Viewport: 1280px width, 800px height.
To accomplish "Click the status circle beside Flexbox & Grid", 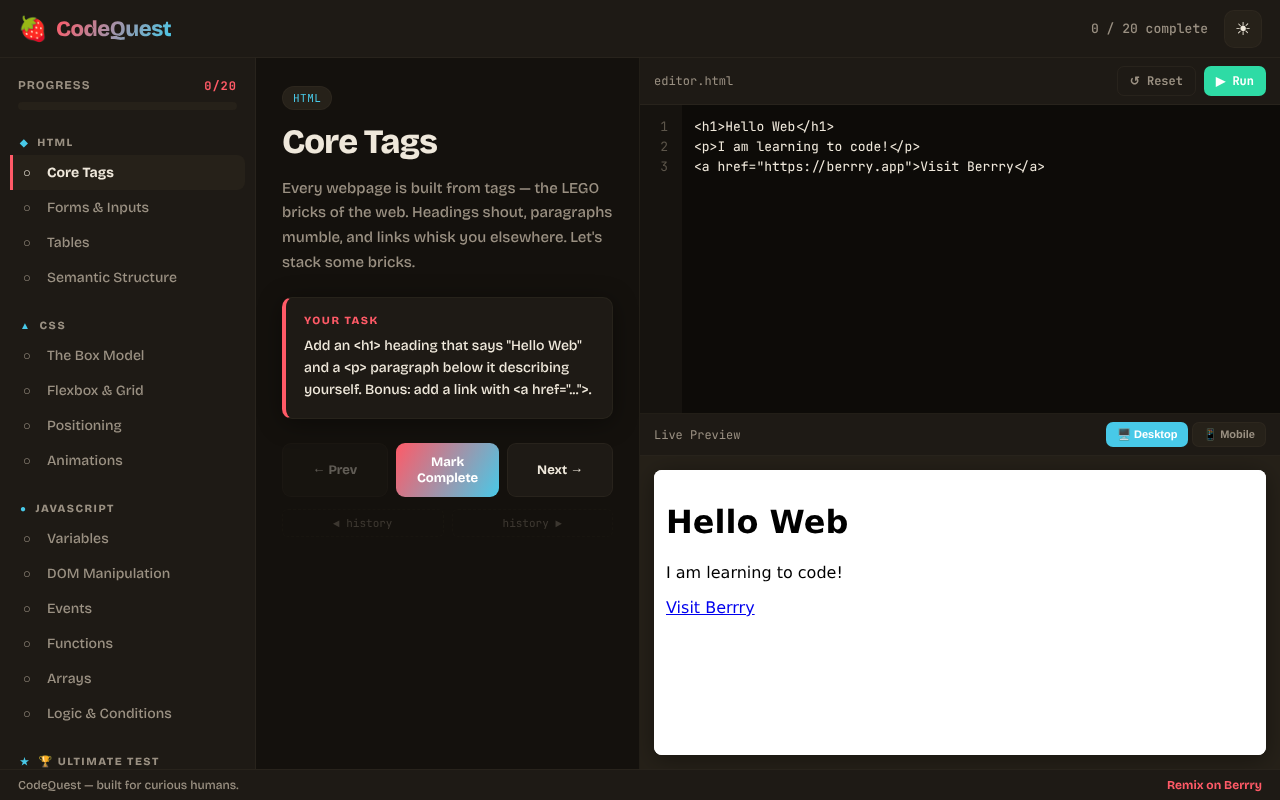I will click(x=27, y=391).
